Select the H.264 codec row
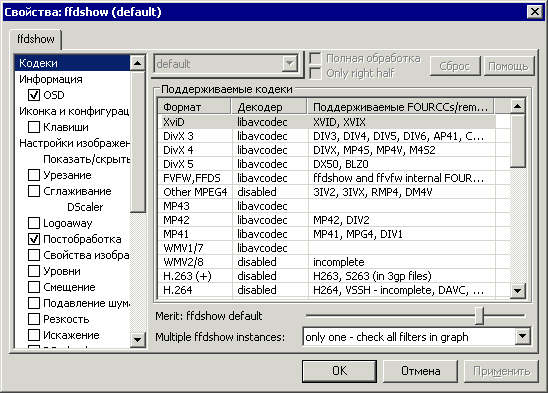Viewport: 548px width, 393px height. 326,290
